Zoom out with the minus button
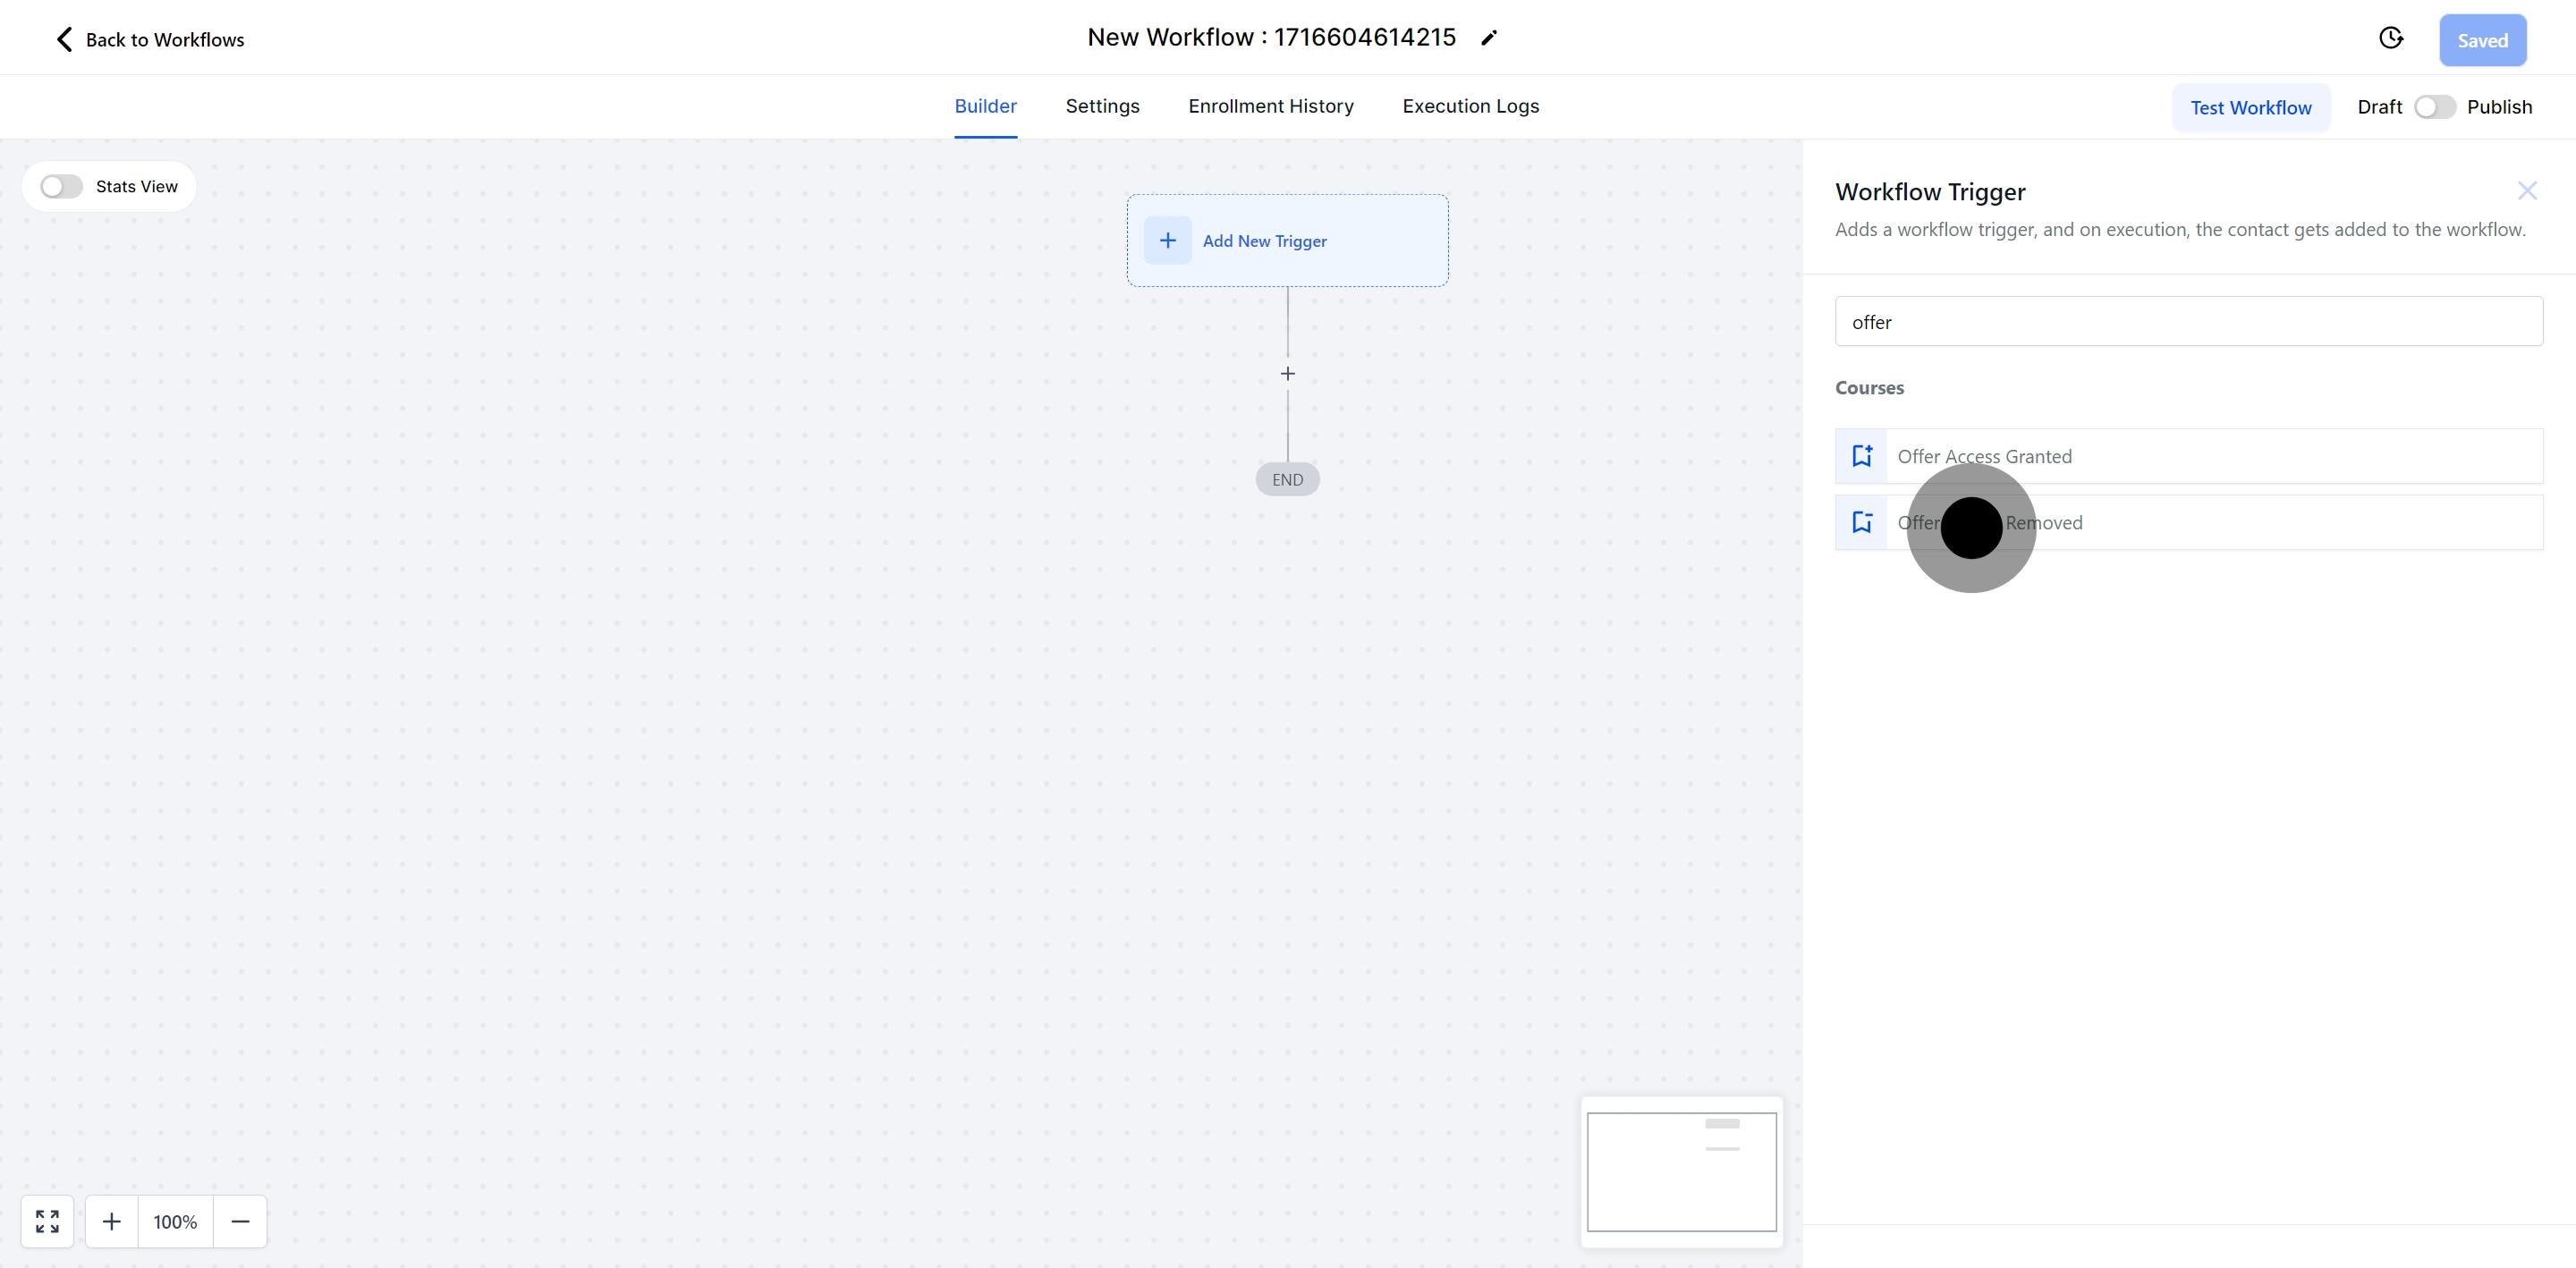The height and width of the screenshot is (1268, 2576). [240, 1221]
